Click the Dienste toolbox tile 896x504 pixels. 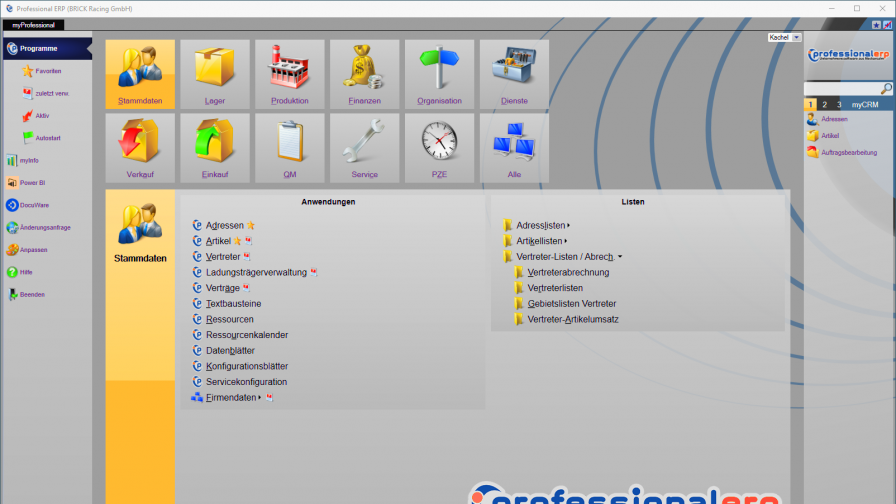click(x=514, y=74)
